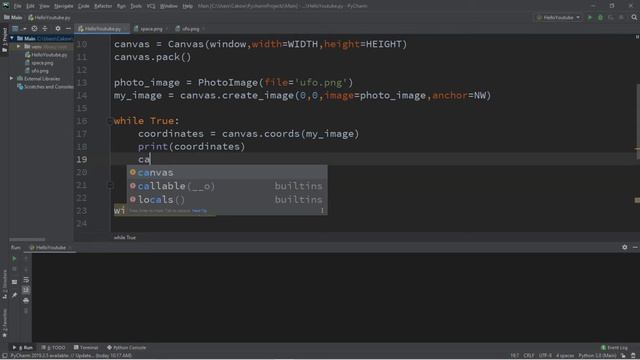This screenshot has height=360, width=640.
Task: Open the File menu
Action: point(18,6)
